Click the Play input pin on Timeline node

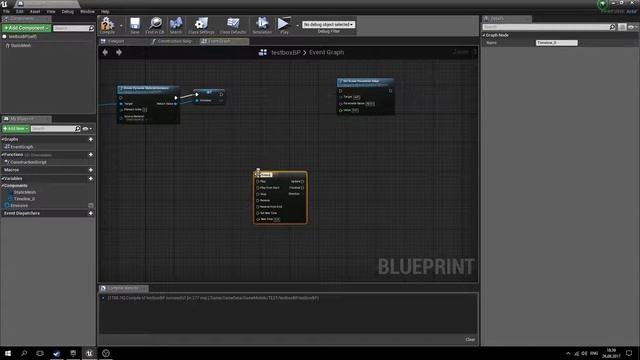point(258,181)
